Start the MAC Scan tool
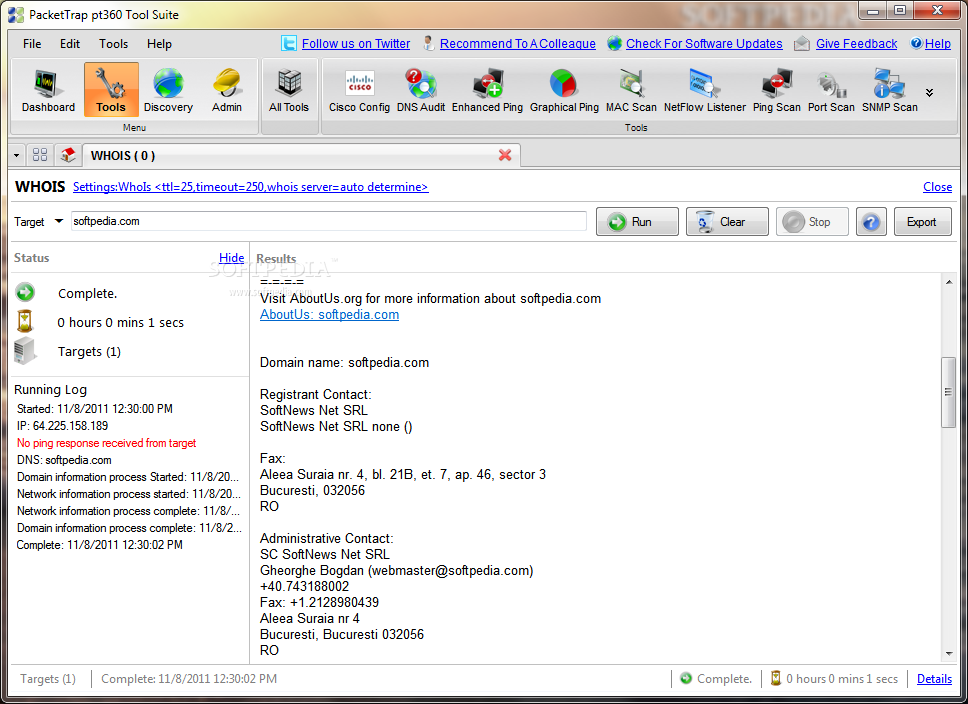968x704 pixels. click(x=631, y=91)
